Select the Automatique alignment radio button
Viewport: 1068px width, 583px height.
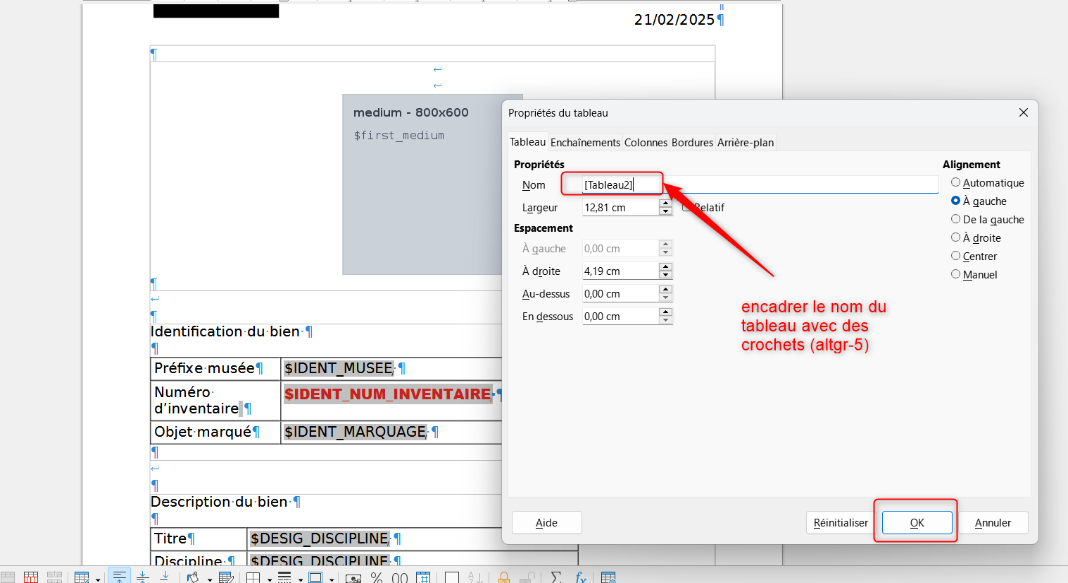[x=956, y=183]
